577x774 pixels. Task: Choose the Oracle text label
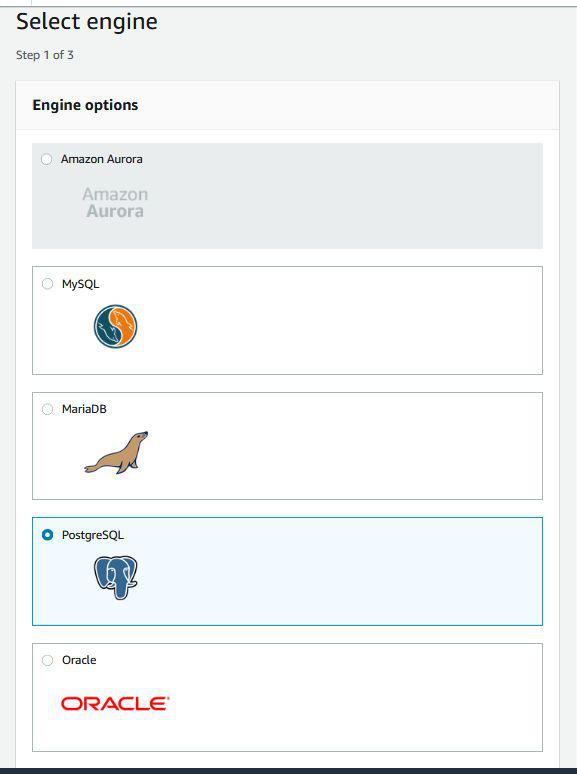click(79, 660)
